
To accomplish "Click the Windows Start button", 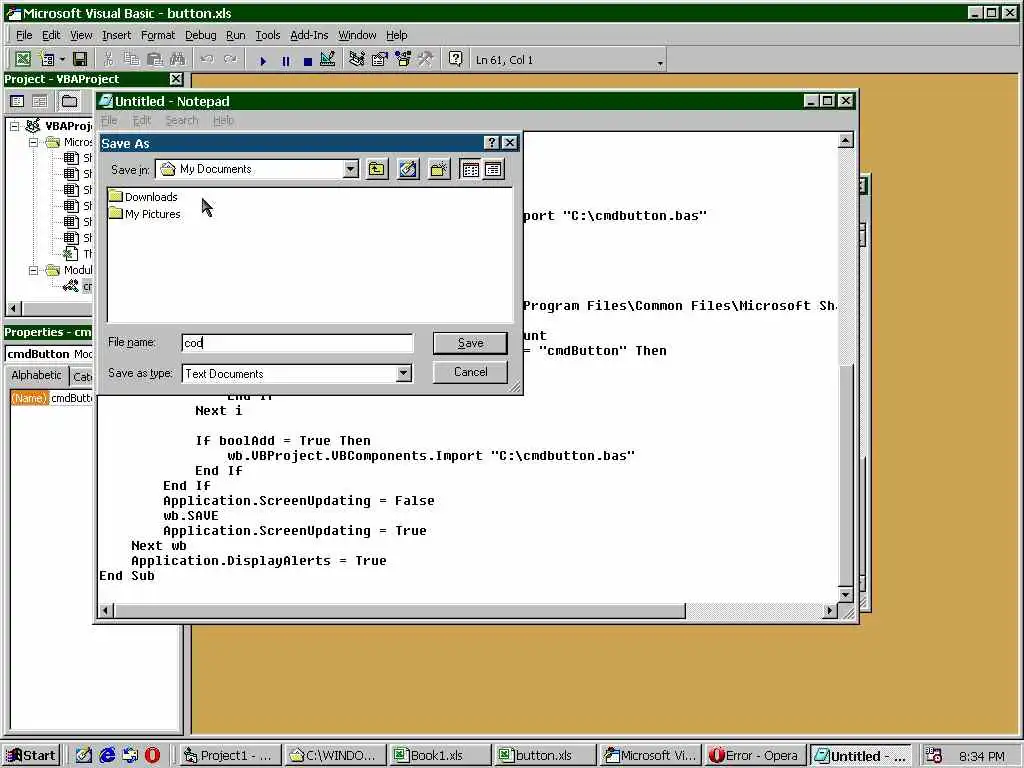I will 31,756.
